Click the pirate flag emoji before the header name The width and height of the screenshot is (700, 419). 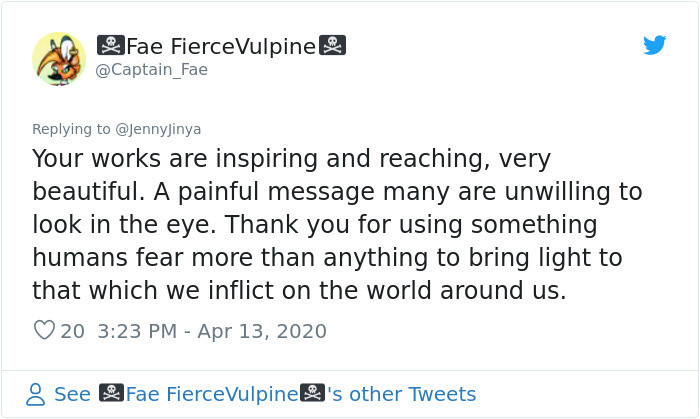(111, 46)
